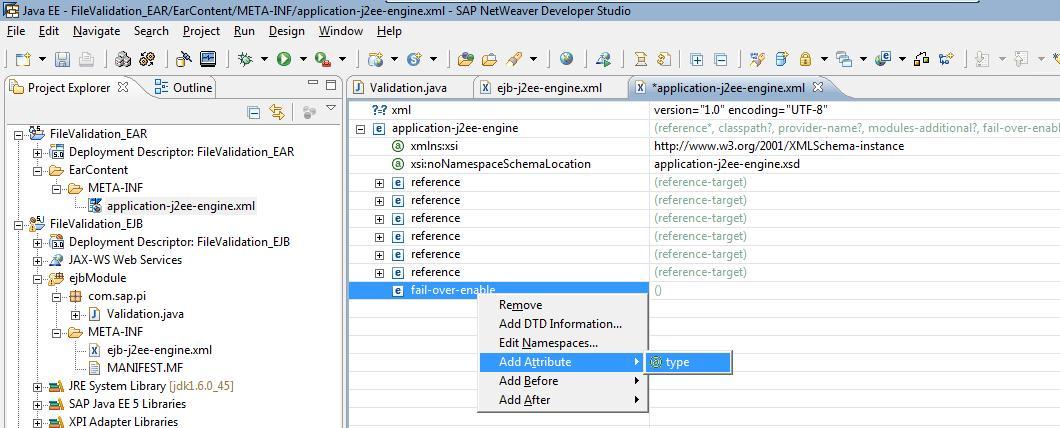Select MANIFEST.MF in the project tree
The height and width of the screenshot is (428, 1060).
(x=145, y=368)
